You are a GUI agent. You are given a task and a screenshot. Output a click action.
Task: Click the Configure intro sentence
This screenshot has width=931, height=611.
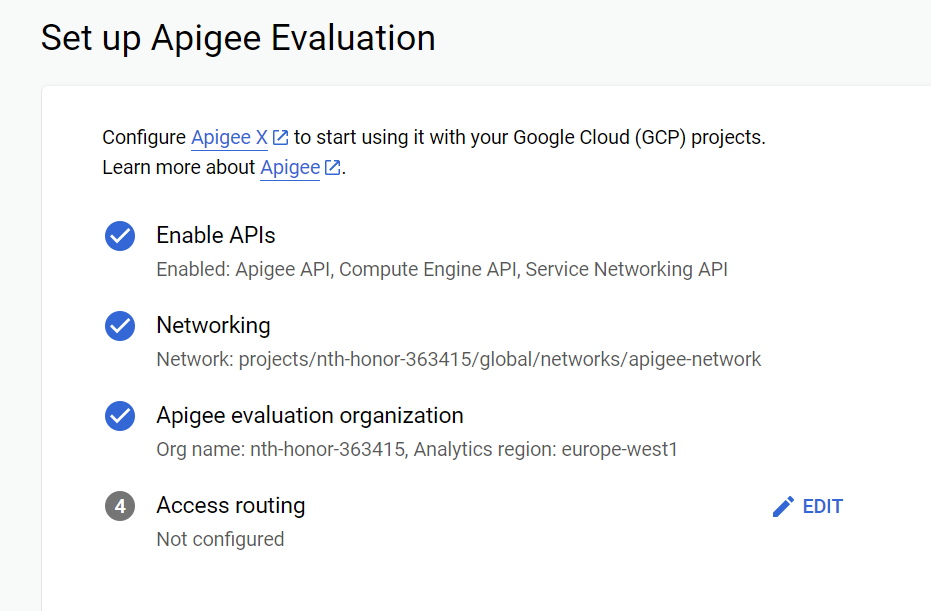[434, 137]
